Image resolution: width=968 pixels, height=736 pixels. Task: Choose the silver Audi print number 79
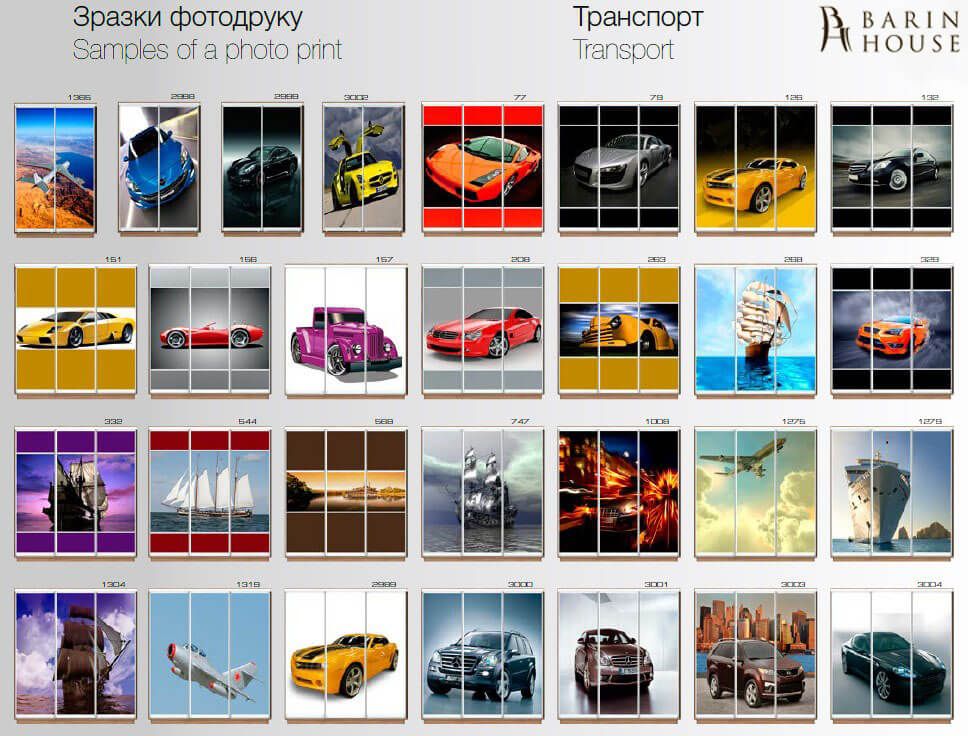618,168
